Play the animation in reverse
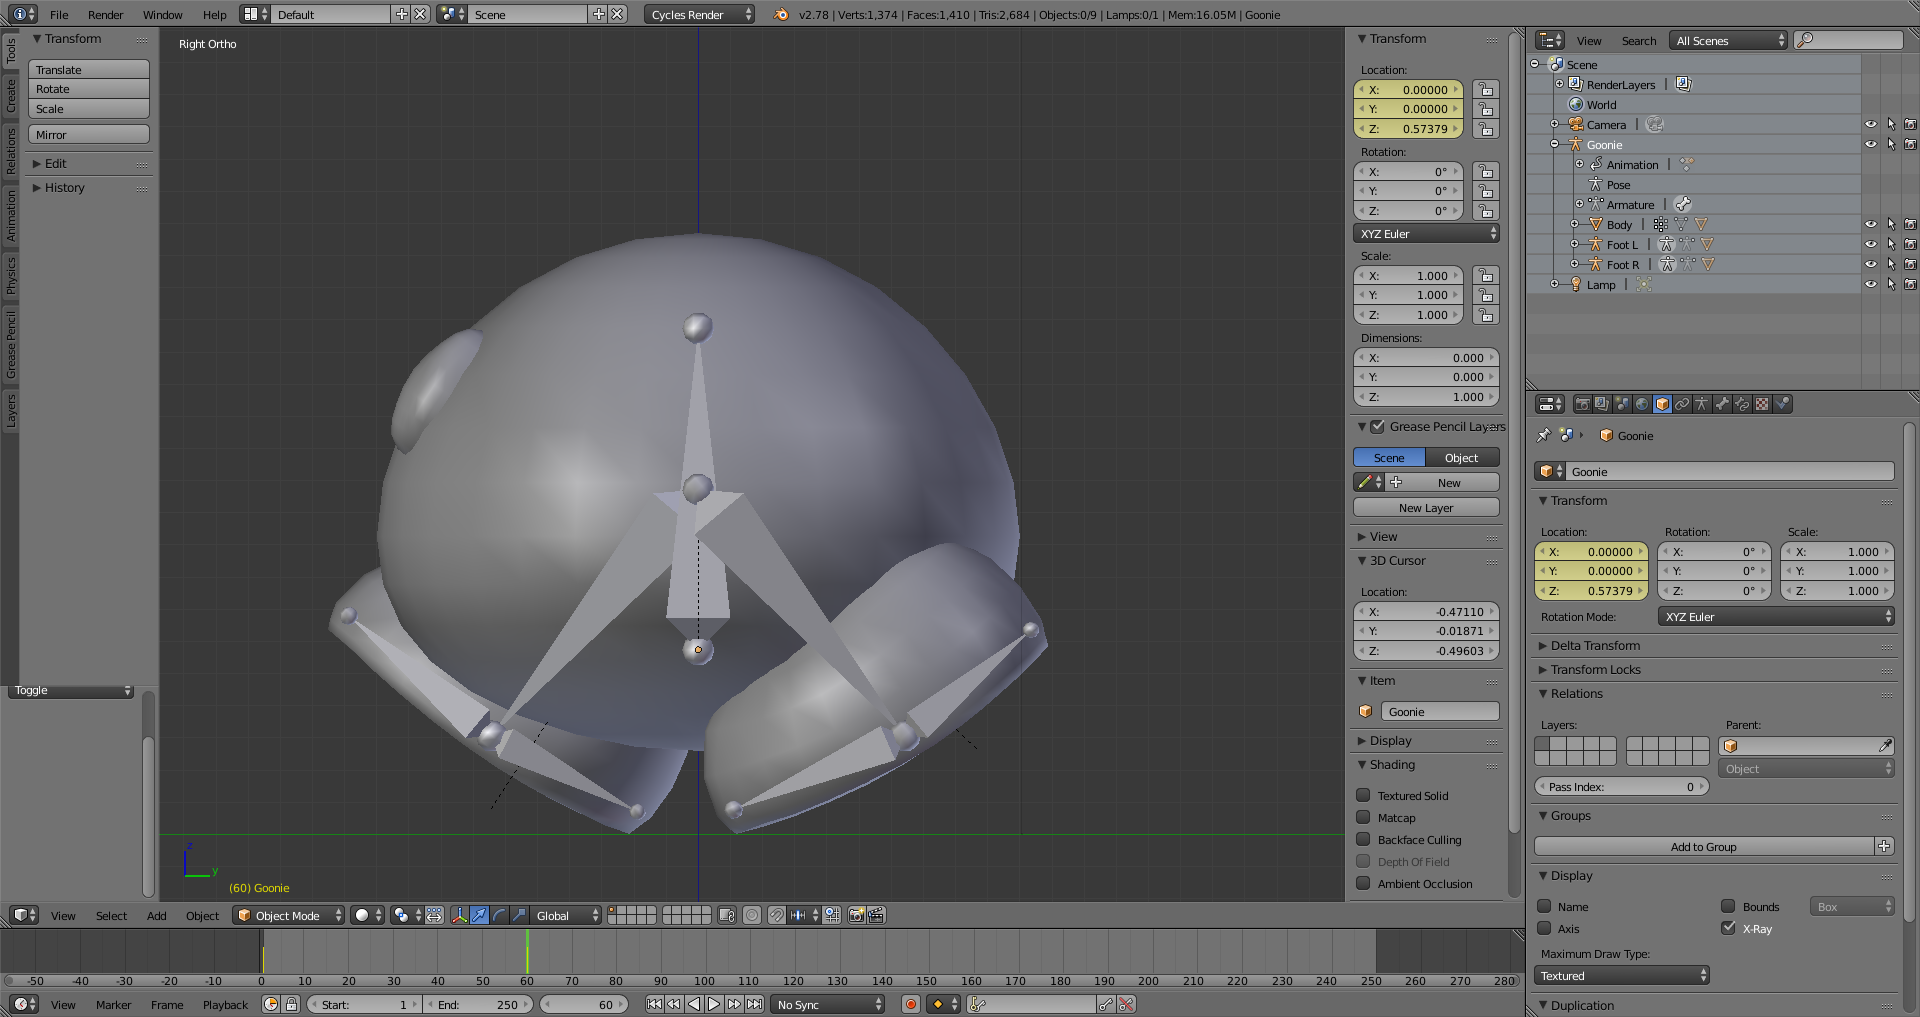 coord(694,1004)
